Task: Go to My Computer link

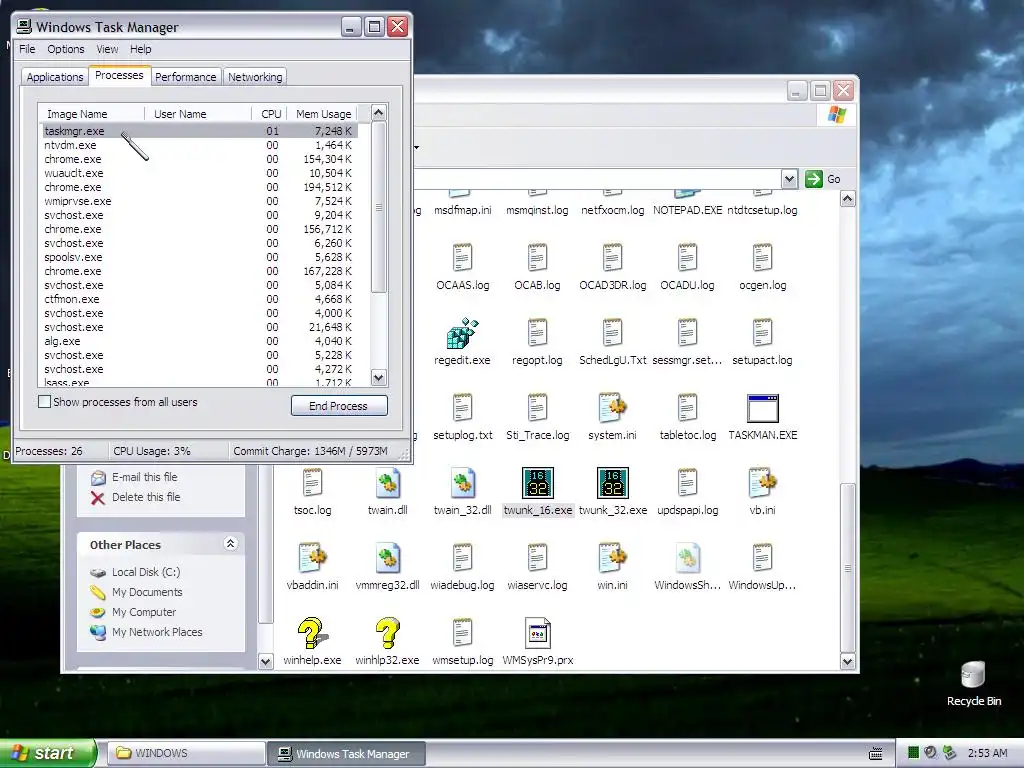Action: coord(144,613)
